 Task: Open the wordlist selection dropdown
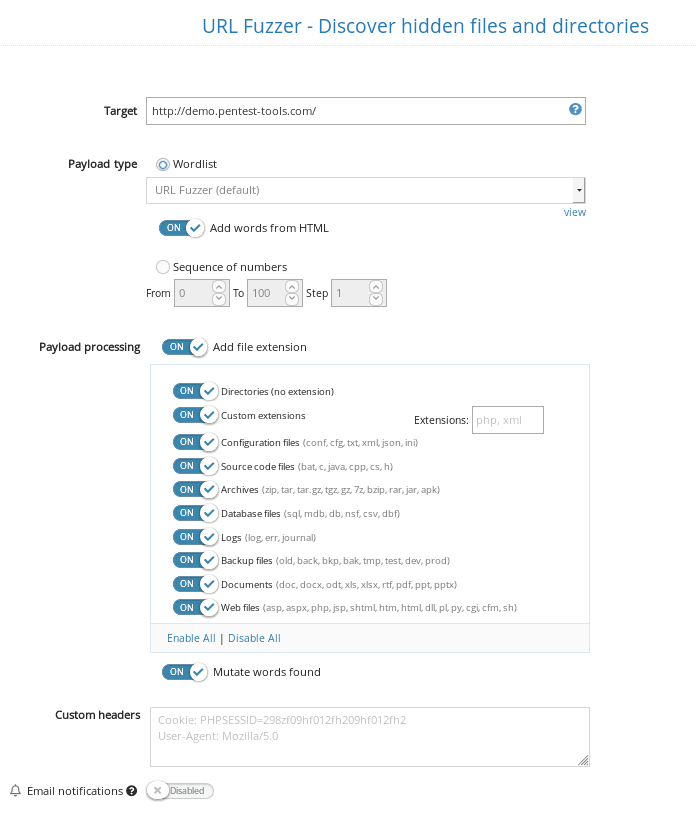pyautogui.click(x=365, y=189)
